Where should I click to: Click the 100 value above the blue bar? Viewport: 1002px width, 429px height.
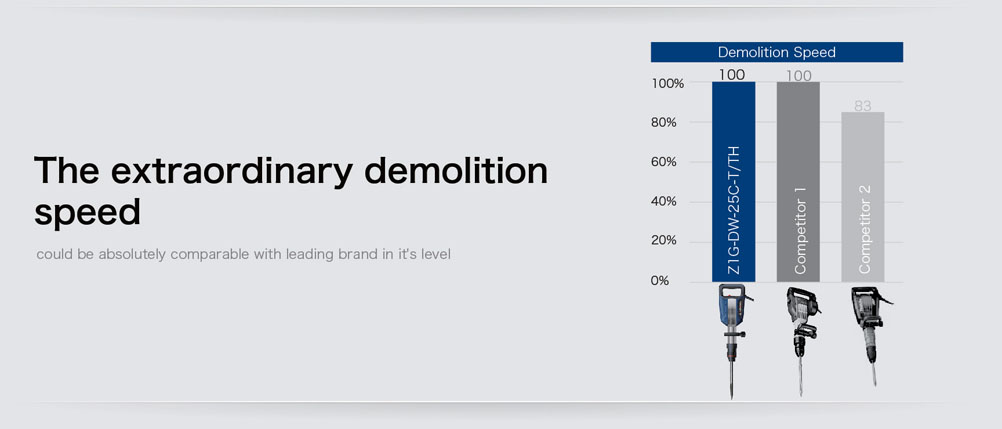[x=732, y=75]
